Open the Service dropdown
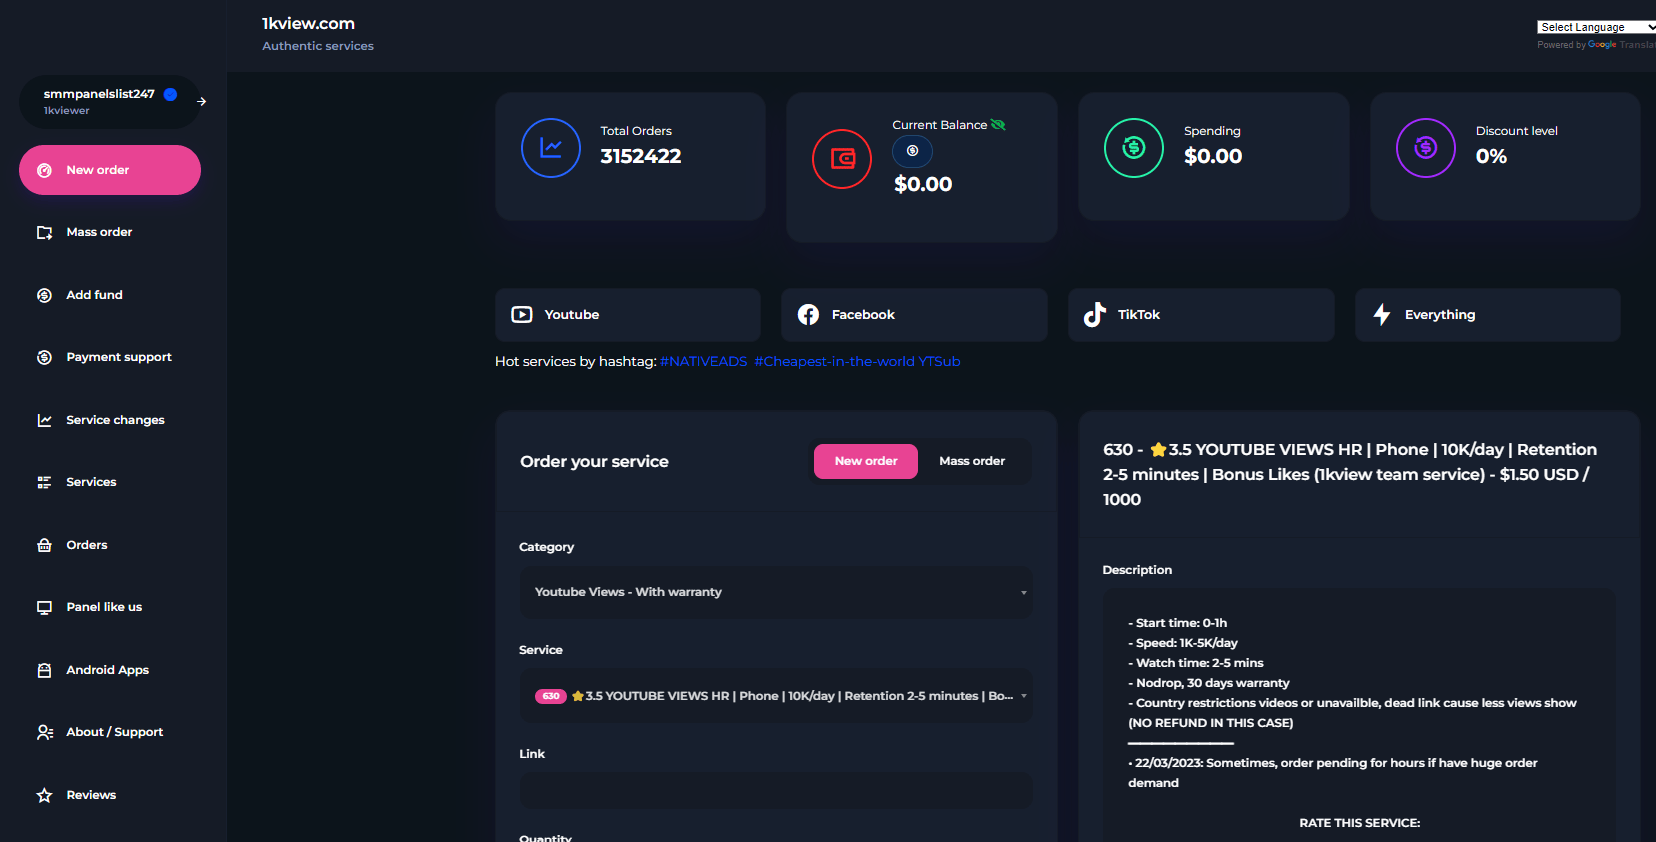1656x842 pixels. pyautogui.click(x=776, y=696)
